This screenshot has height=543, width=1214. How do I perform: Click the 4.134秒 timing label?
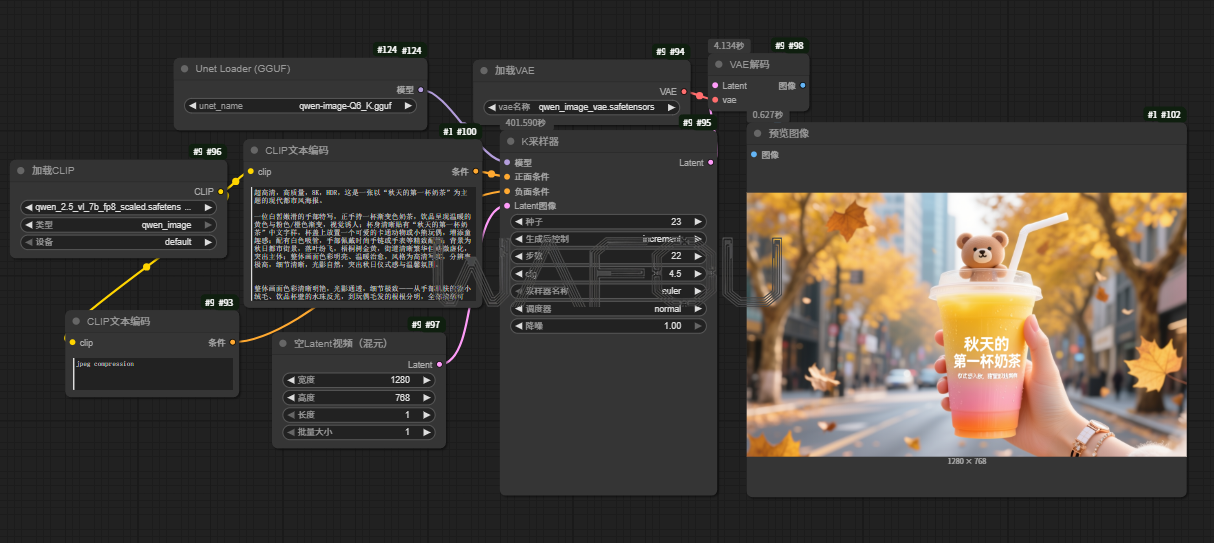tap(728, 46)
